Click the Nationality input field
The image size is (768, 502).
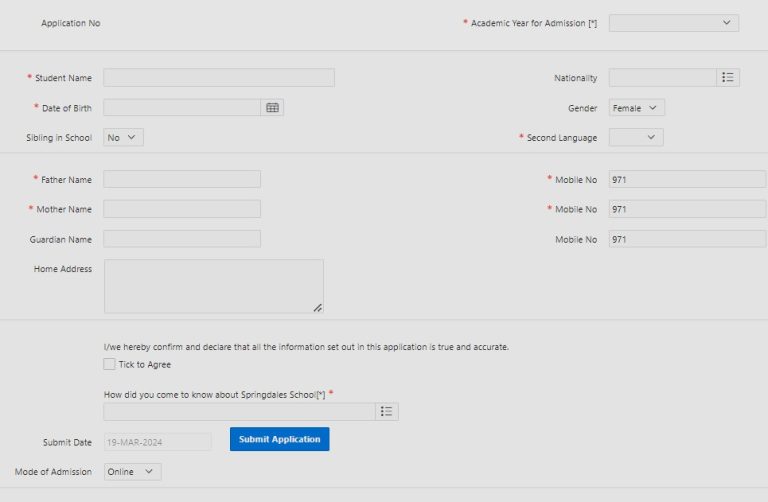pos(662,78)
